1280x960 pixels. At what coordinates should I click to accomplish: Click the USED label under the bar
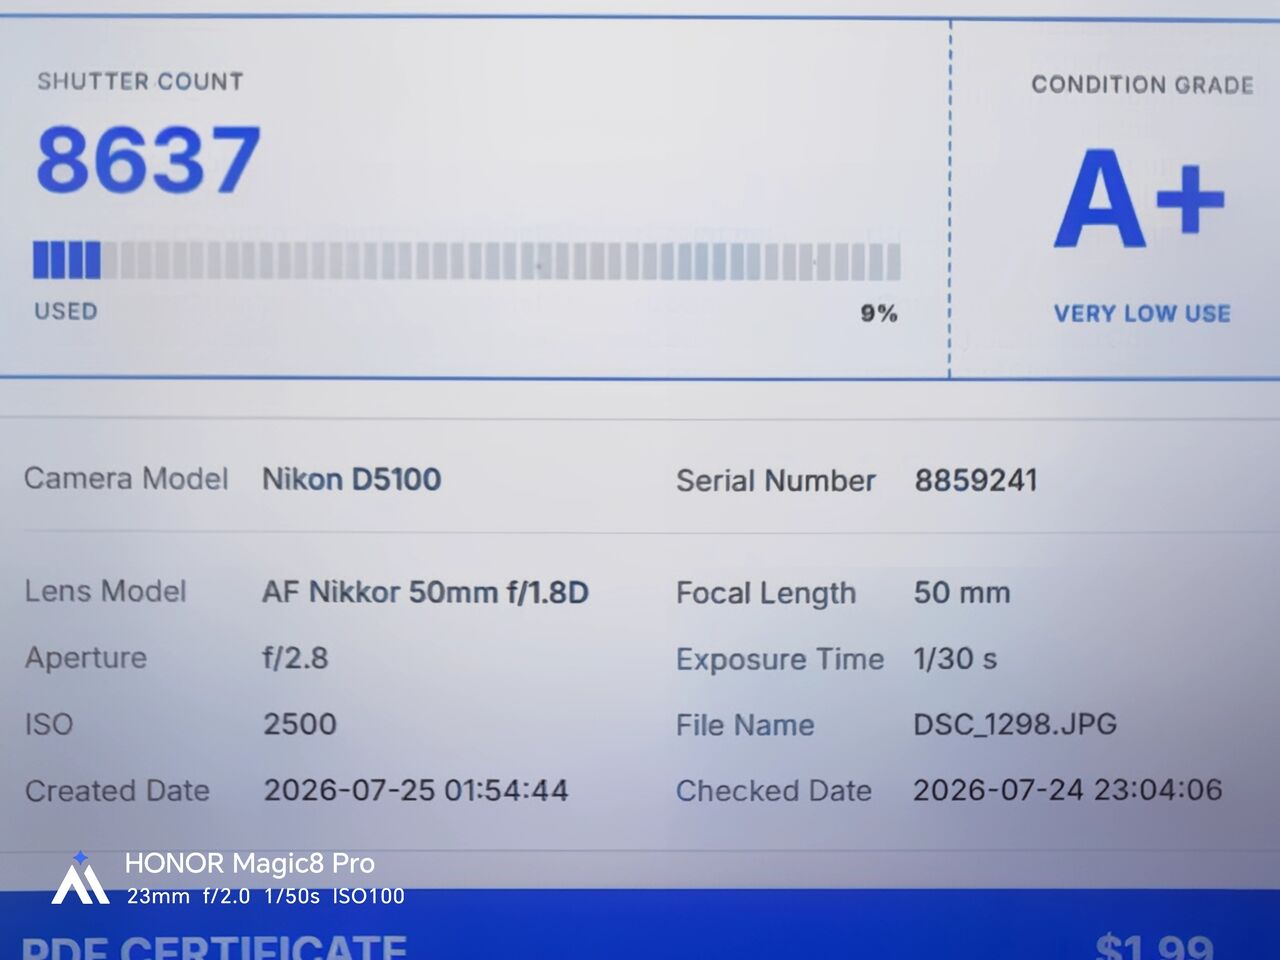click(x=66, y=311)
